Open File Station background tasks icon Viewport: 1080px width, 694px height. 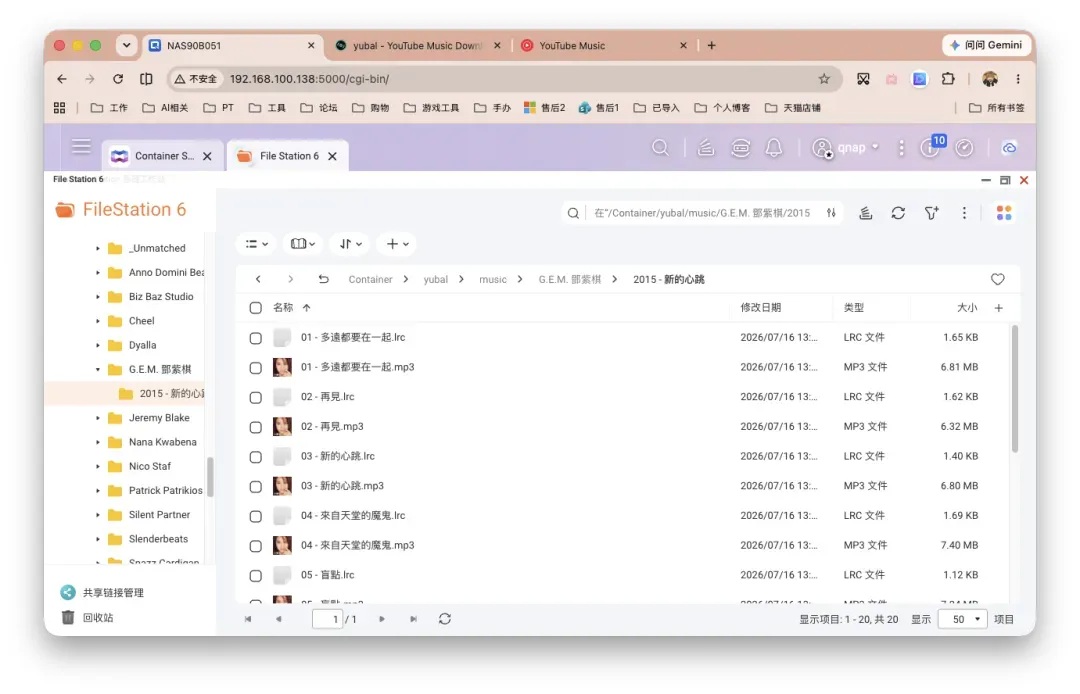point(865,213)
